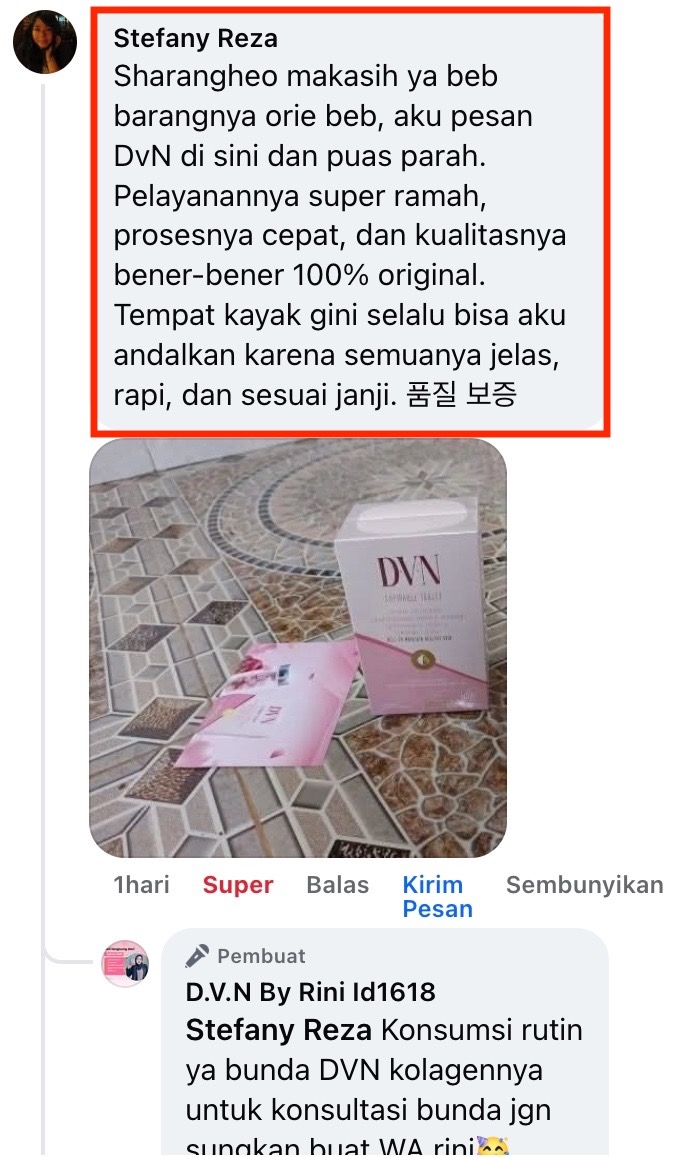Screen dimensions: 675x1157
Task: Click the DVN box in the photo
Action: point(412,605)
